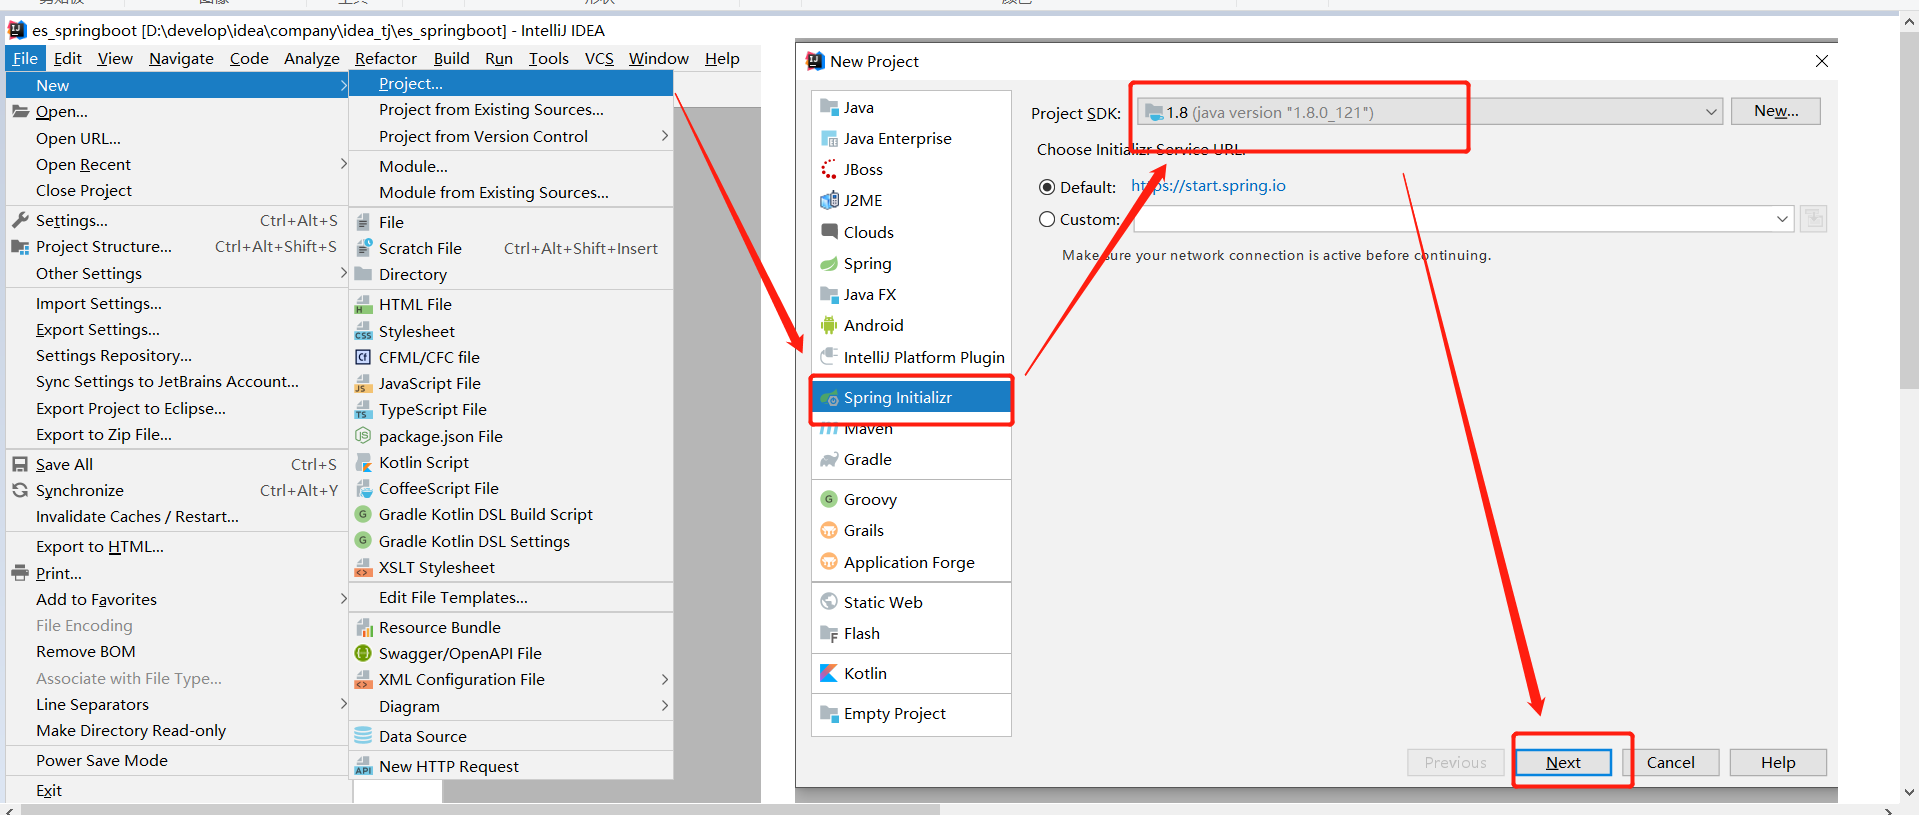
Task: Click the package.json File icon
Action: tap(364, 436)
